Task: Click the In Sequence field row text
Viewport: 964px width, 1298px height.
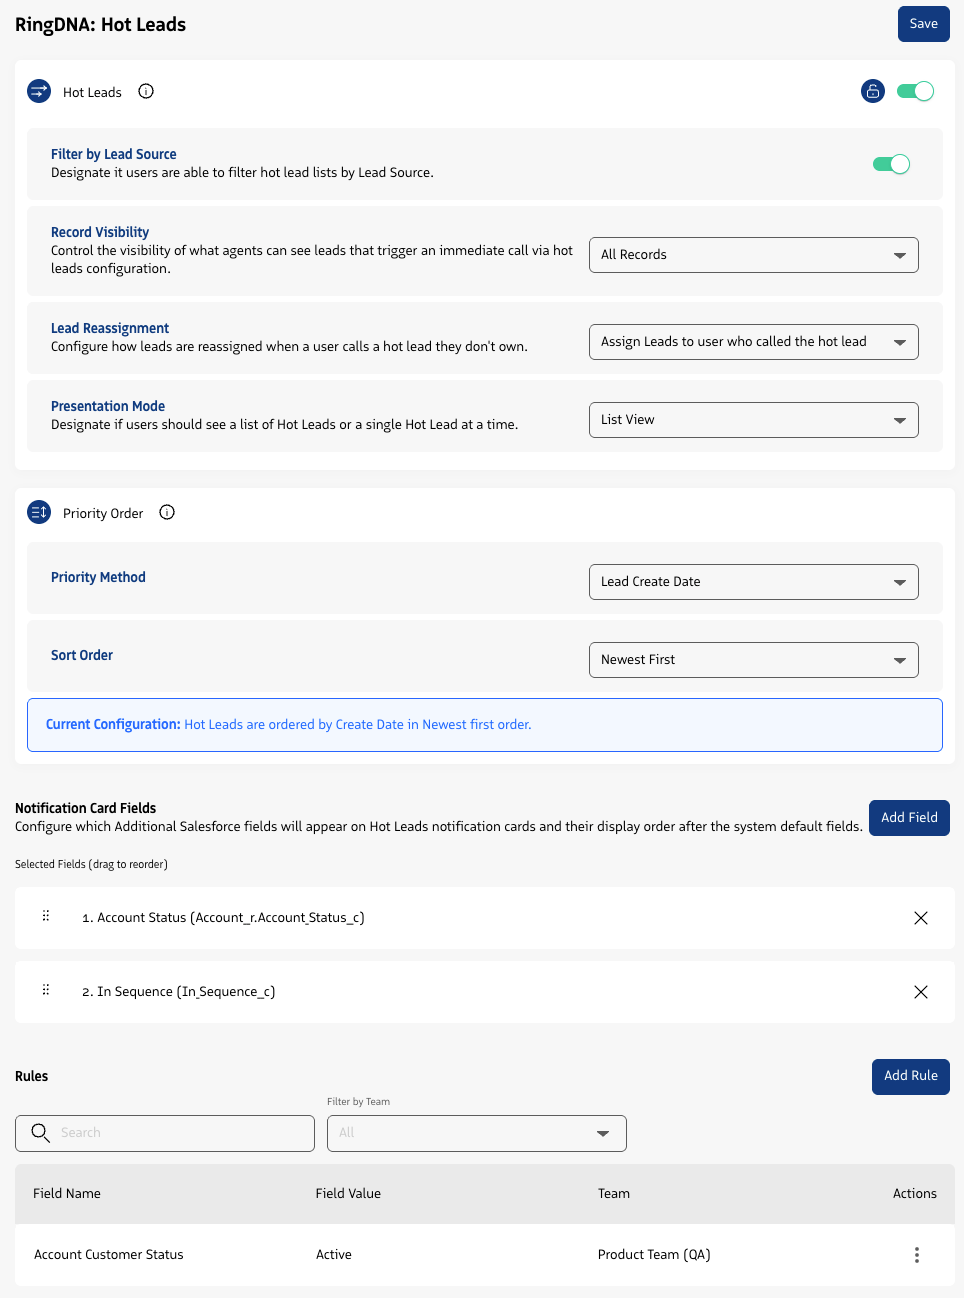Action: (179, 992)
